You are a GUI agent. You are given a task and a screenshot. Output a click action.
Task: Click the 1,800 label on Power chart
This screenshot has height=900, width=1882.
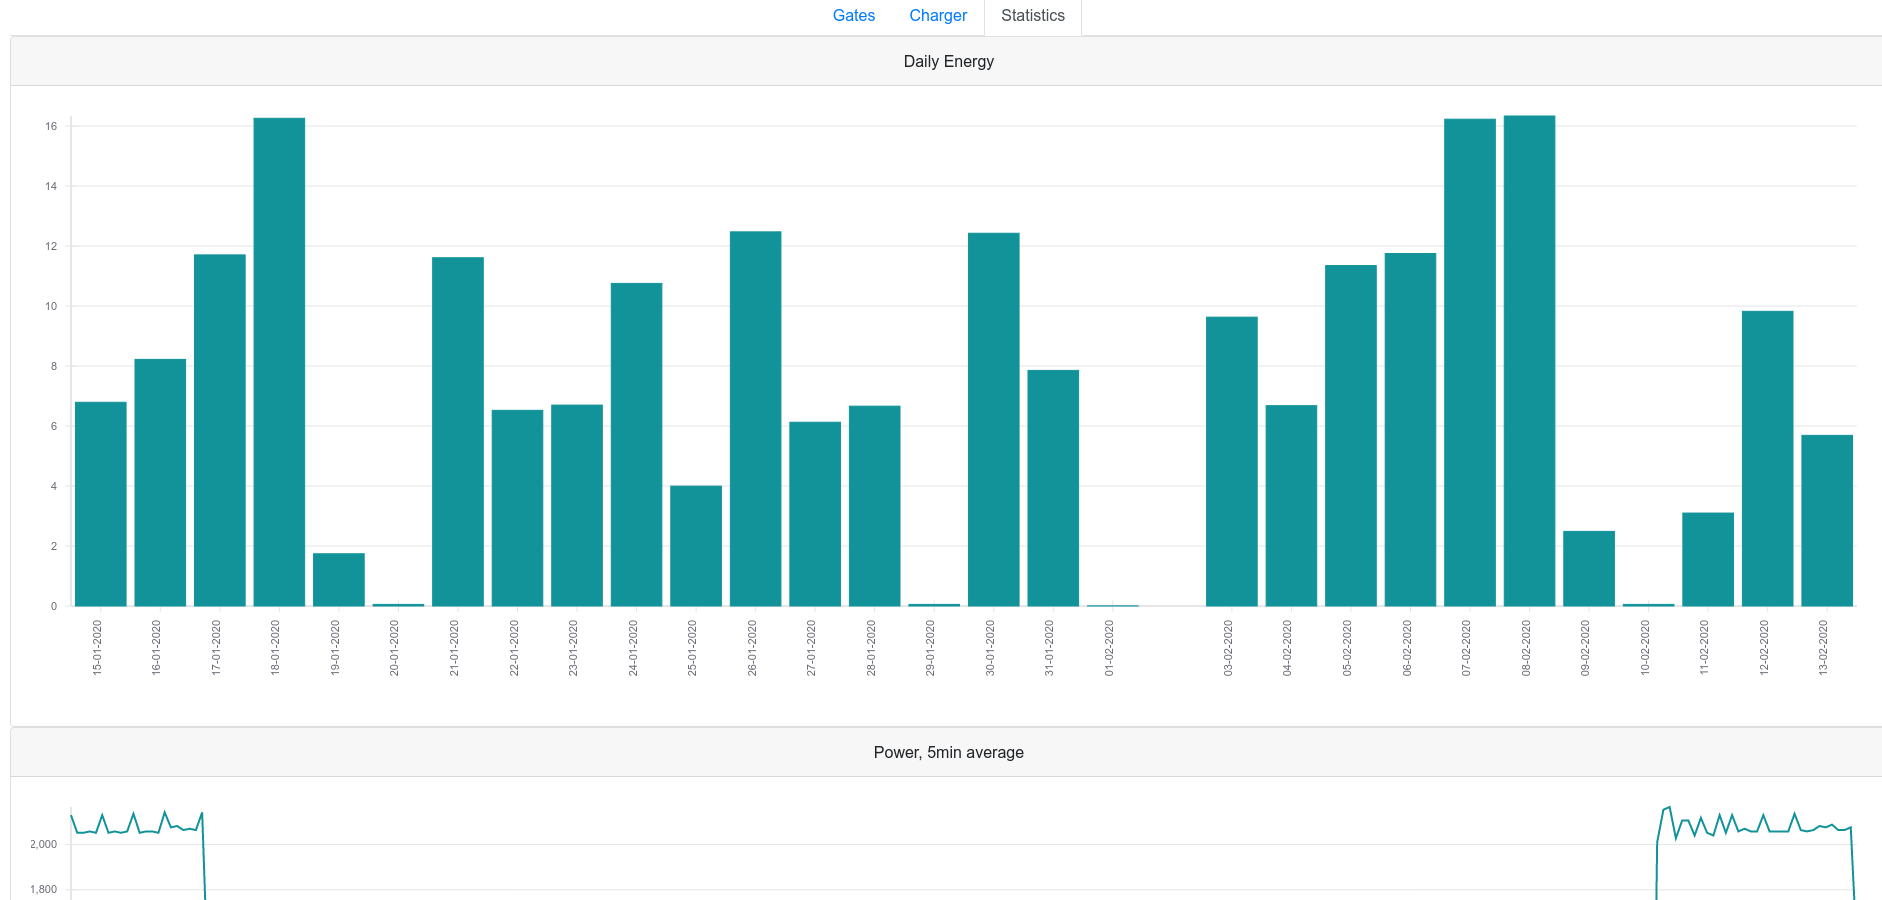(x=43, y=889)
